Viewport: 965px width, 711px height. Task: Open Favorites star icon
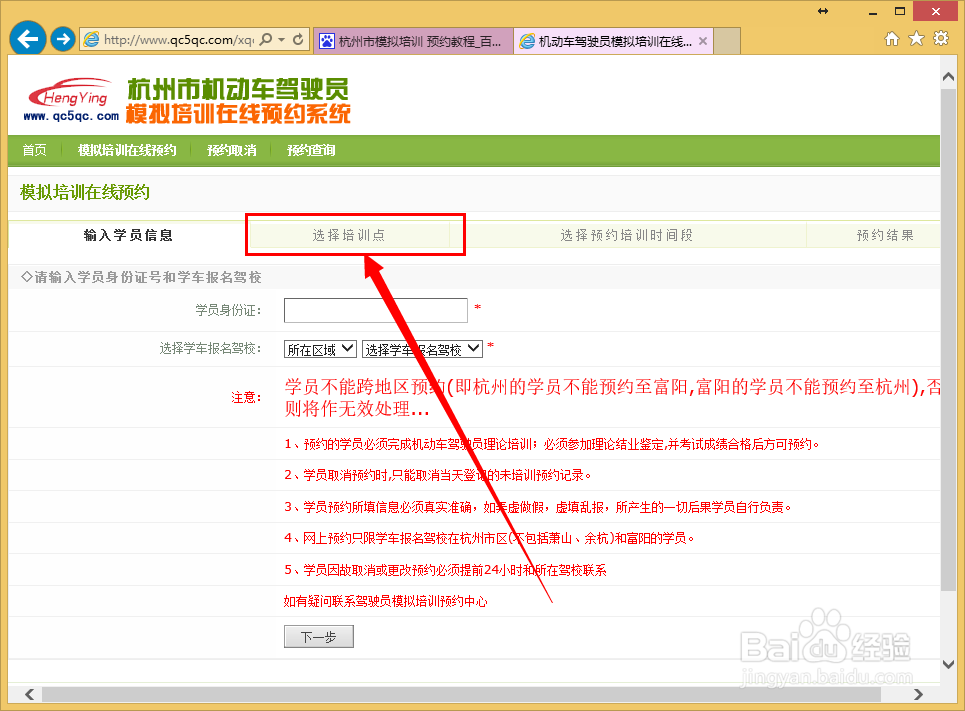click(x=916, y=39)
